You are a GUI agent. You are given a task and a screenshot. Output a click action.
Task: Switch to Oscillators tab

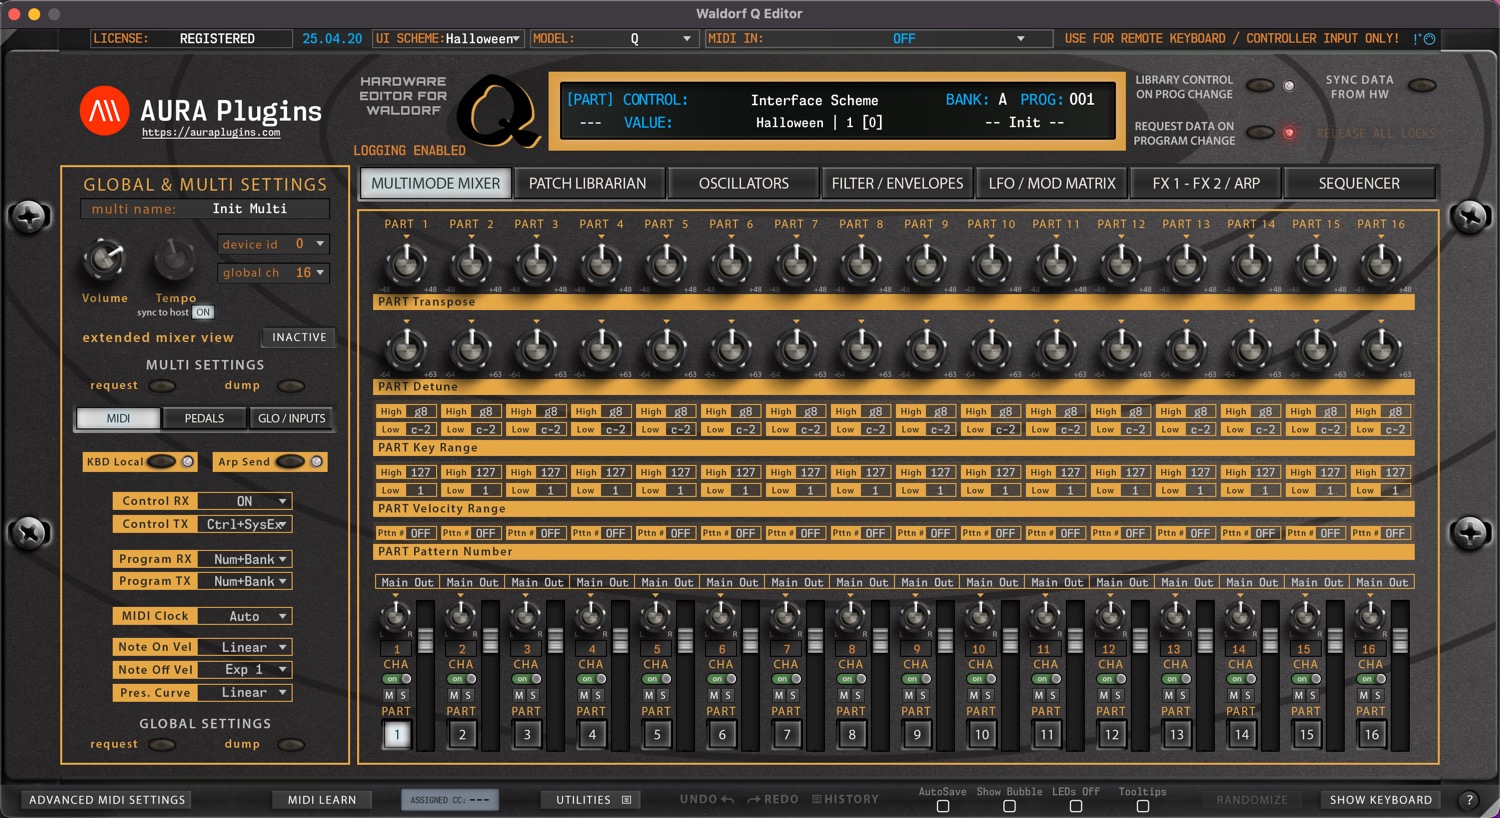(744, 184)
